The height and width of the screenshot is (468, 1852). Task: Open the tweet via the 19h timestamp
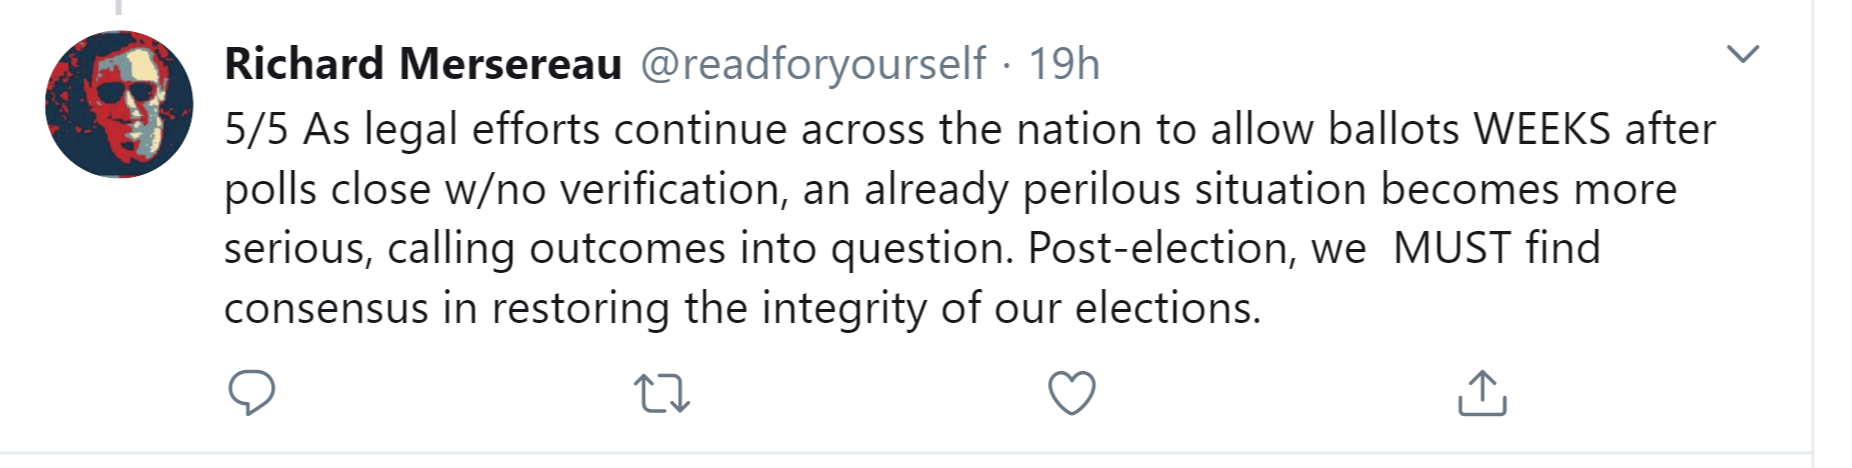(x=1064, y=64)
